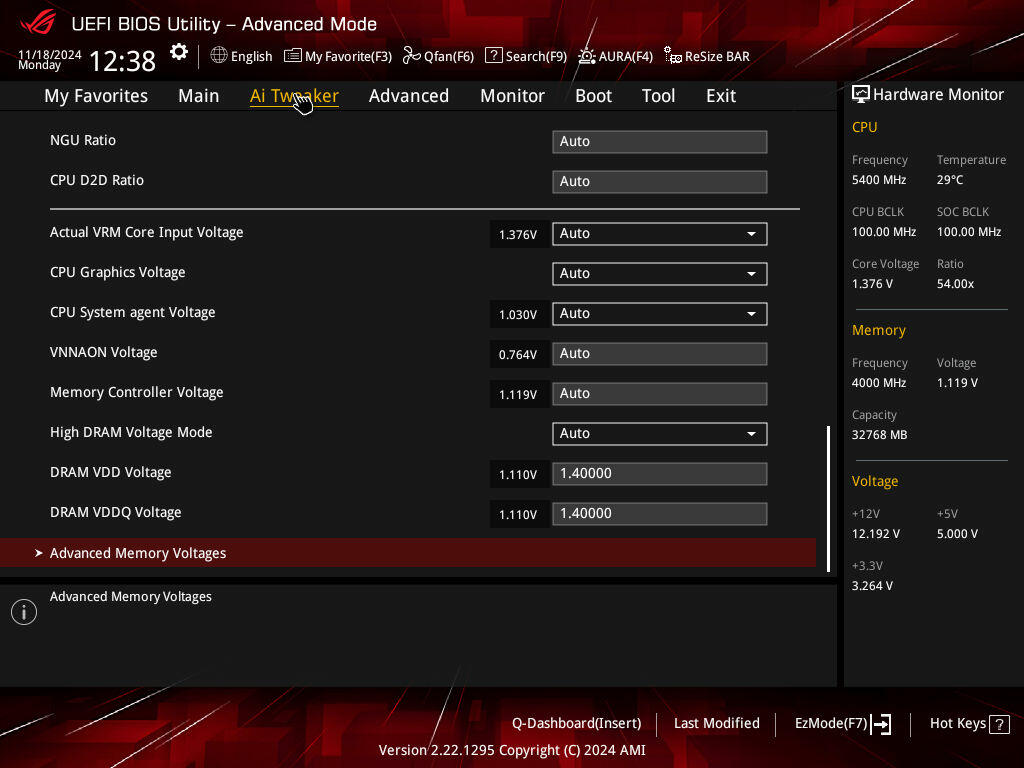Click the BIOS version copyright text
The image size is (1024, 768).
[512, 750]
